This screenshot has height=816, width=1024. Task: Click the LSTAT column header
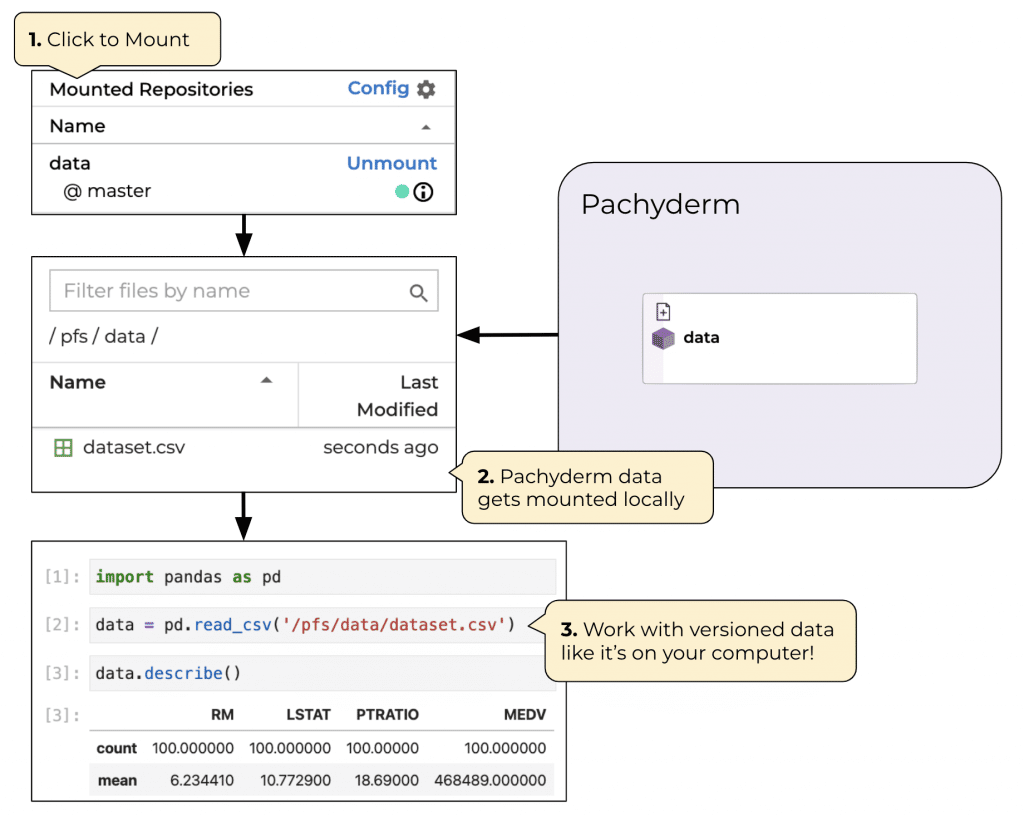point(308,715)
